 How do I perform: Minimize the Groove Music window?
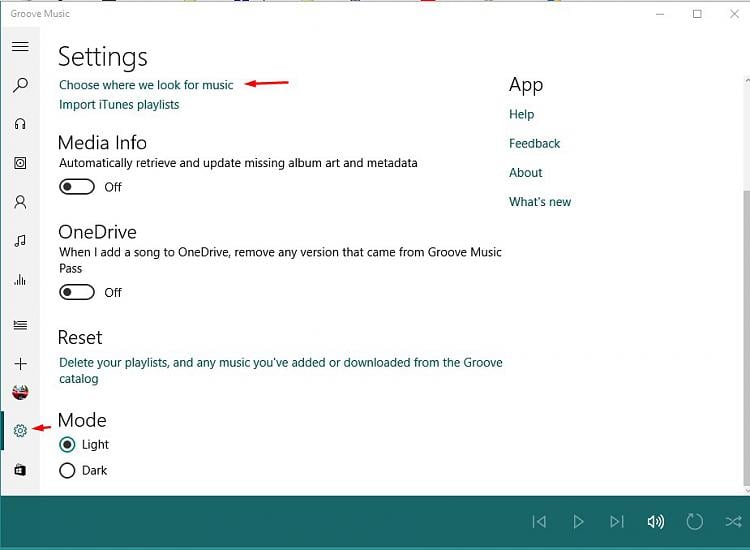tap(660, 14)
